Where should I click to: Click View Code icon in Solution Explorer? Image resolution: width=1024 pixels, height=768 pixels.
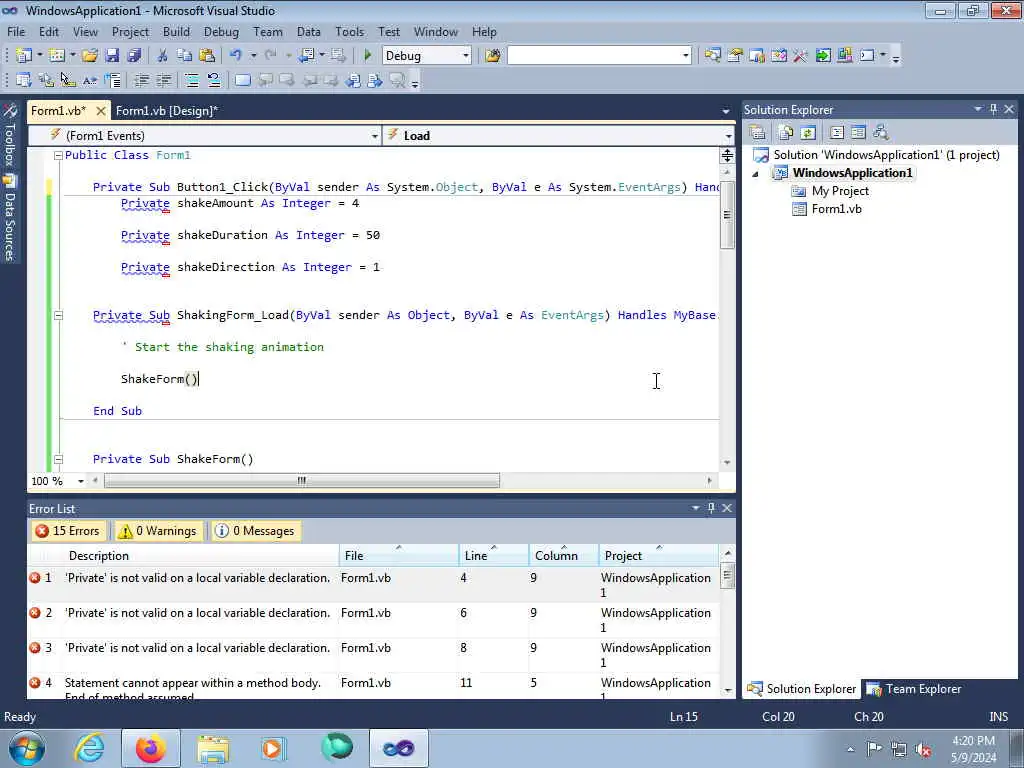click(x=837, y=133)
